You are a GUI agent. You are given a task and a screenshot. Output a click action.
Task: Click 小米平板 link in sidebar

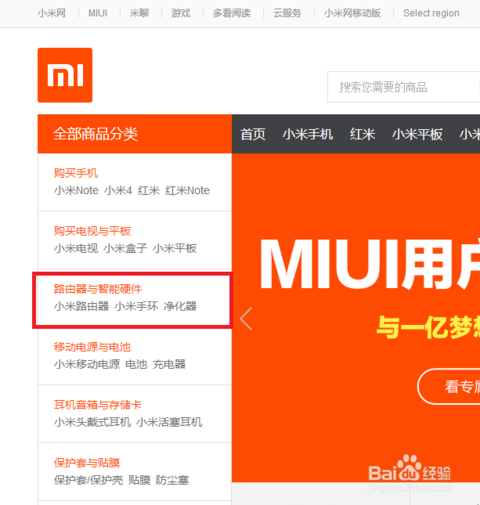pyautogui.click(x=175, y=248)
